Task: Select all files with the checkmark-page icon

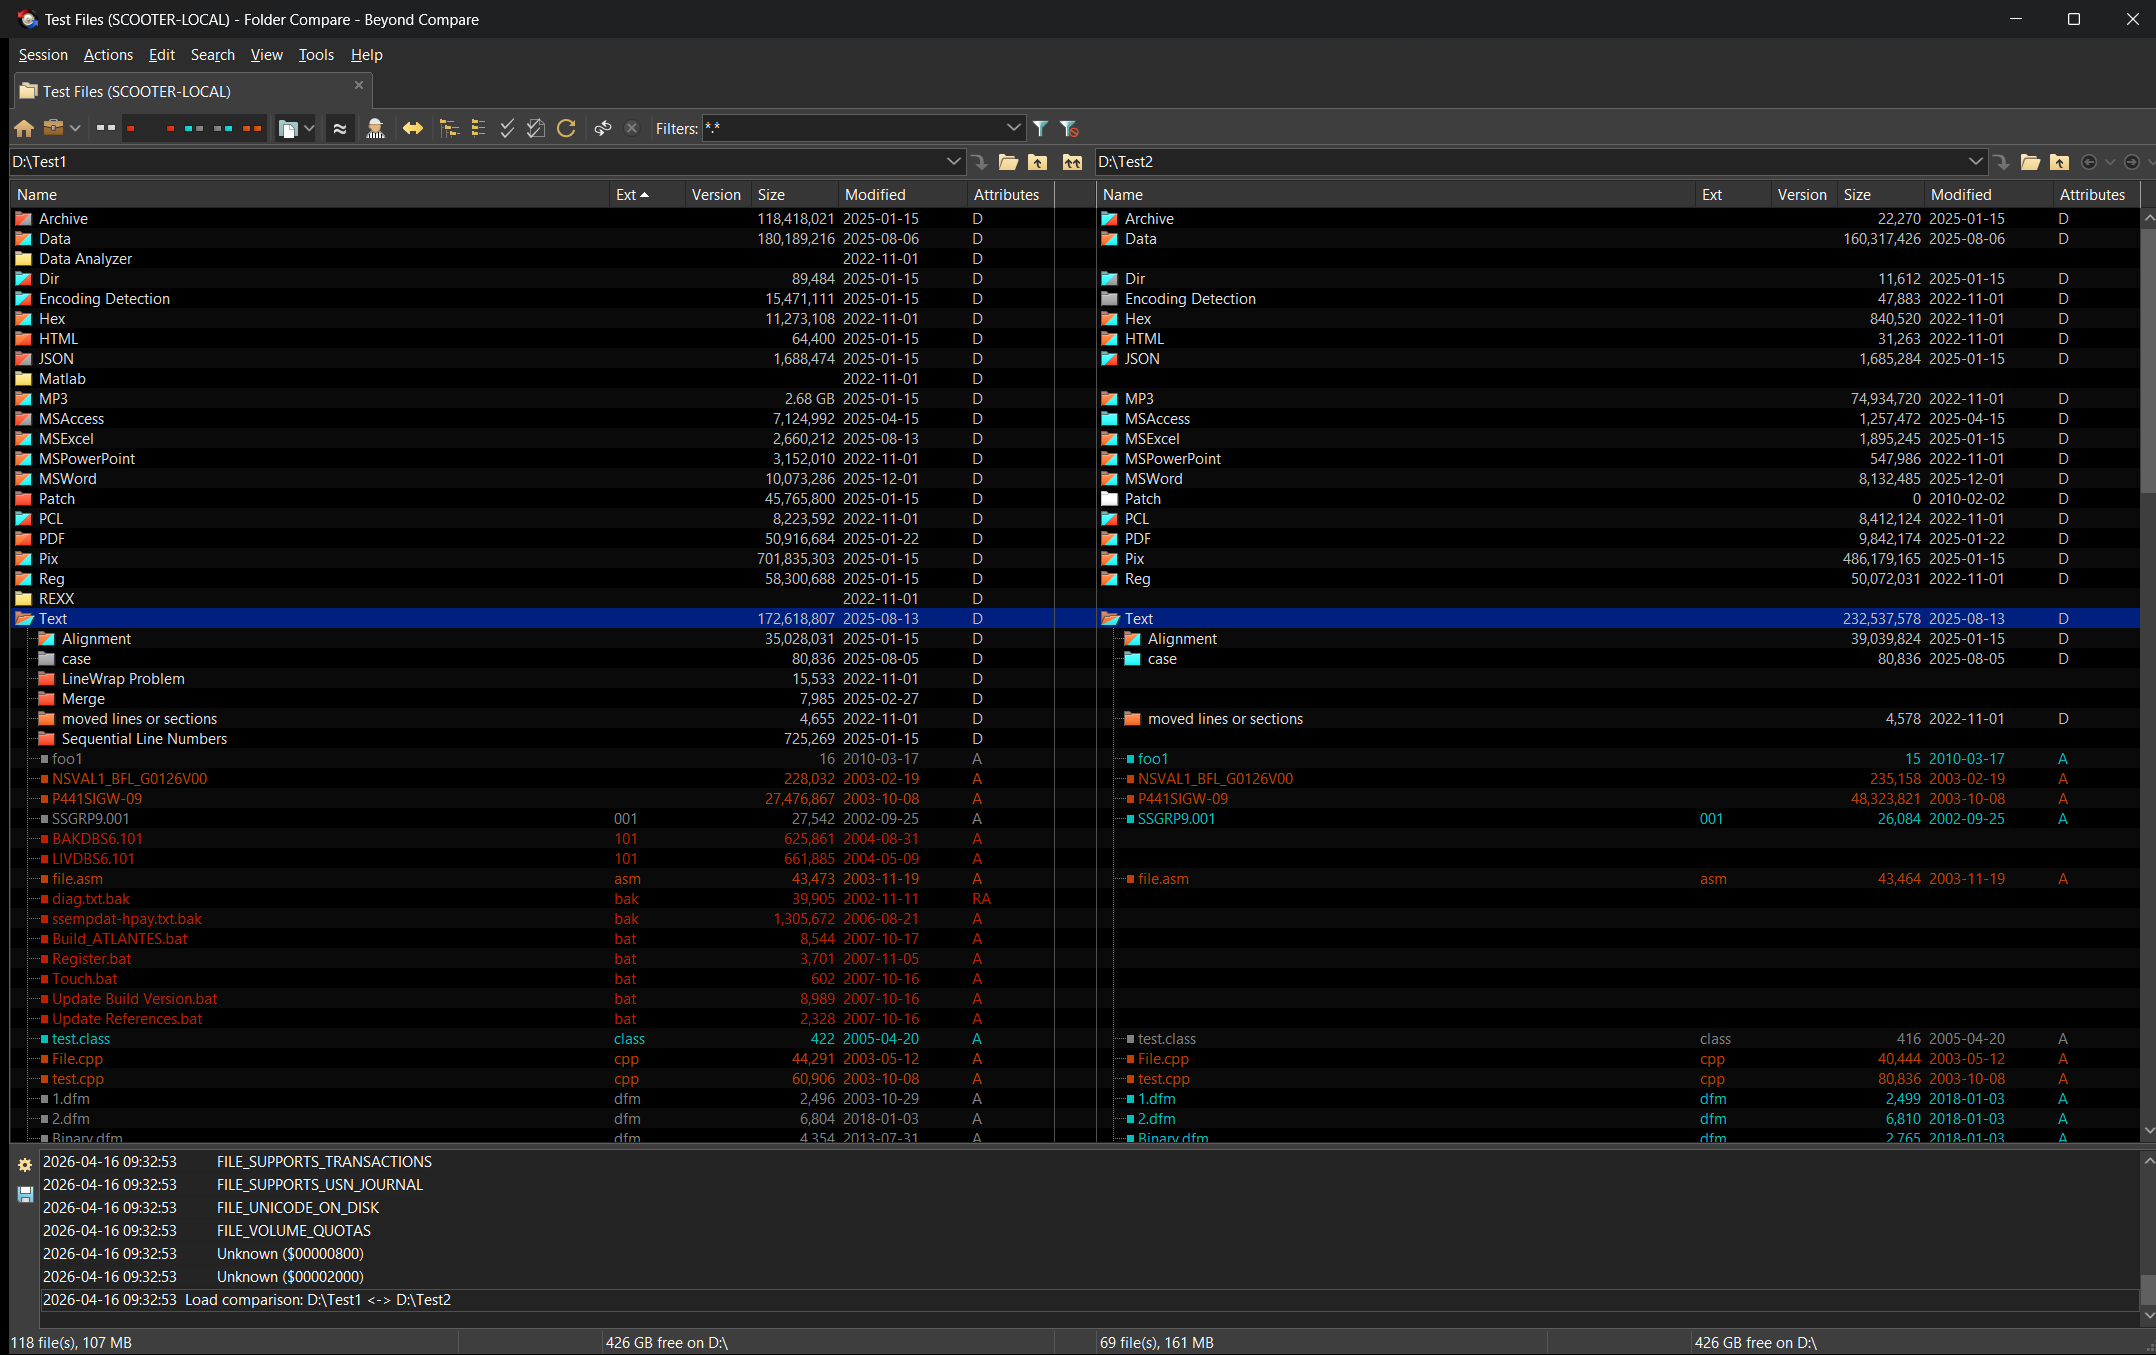Action: 536,128
